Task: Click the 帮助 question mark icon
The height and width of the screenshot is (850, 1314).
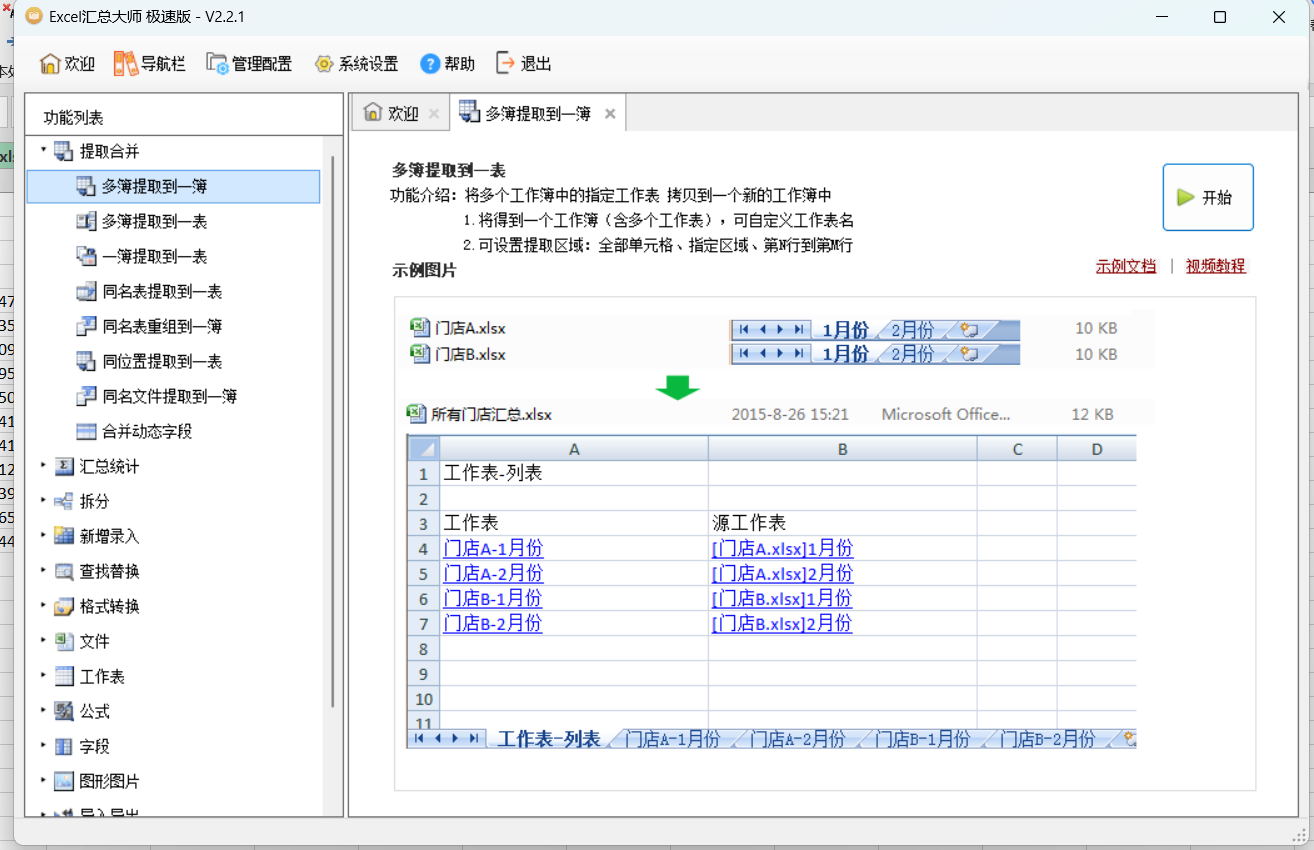Action: pos(430,64)
